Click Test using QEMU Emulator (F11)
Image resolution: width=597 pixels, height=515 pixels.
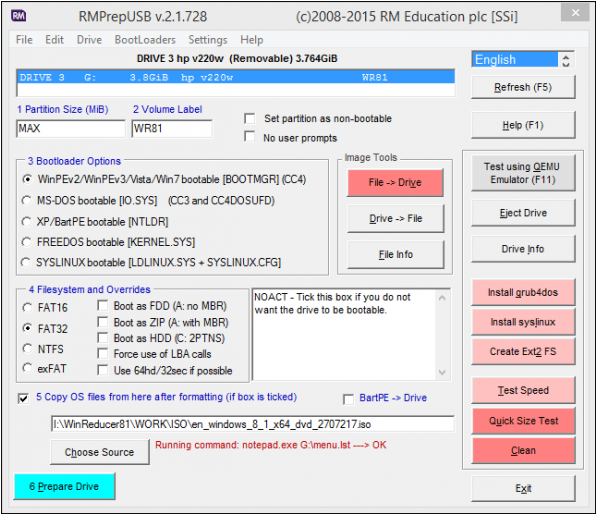coord(523,173)
